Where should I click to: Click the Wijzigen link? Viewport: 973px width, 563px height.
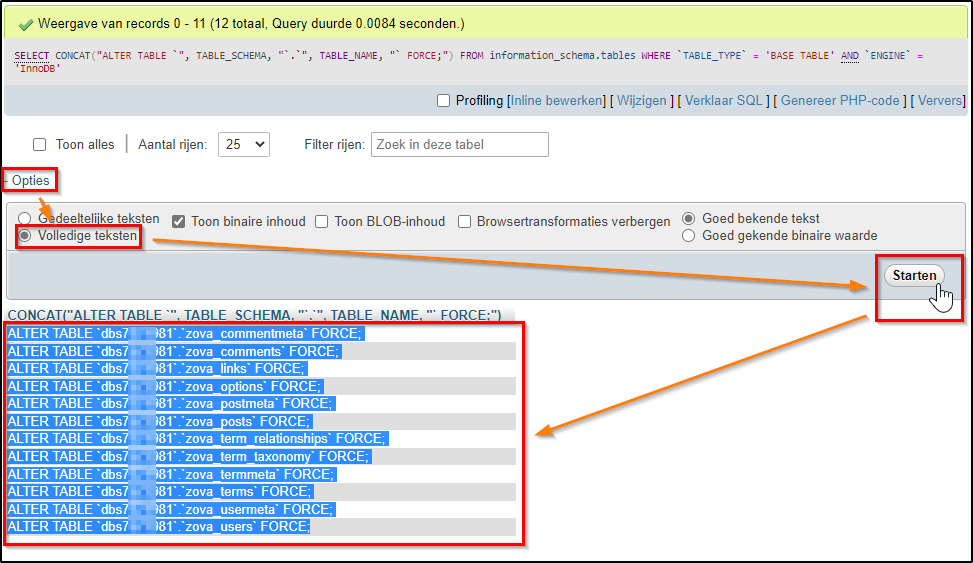click(641, 101)
